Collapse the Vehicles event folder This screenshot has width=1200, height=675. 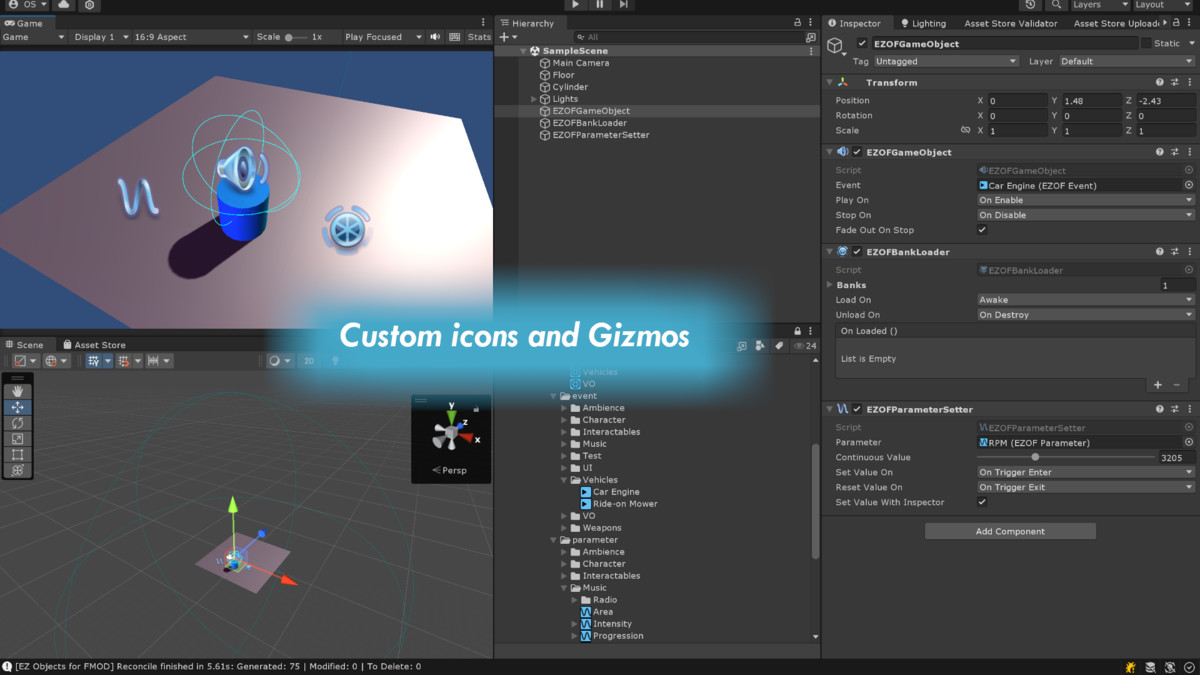tap(565, 480)
